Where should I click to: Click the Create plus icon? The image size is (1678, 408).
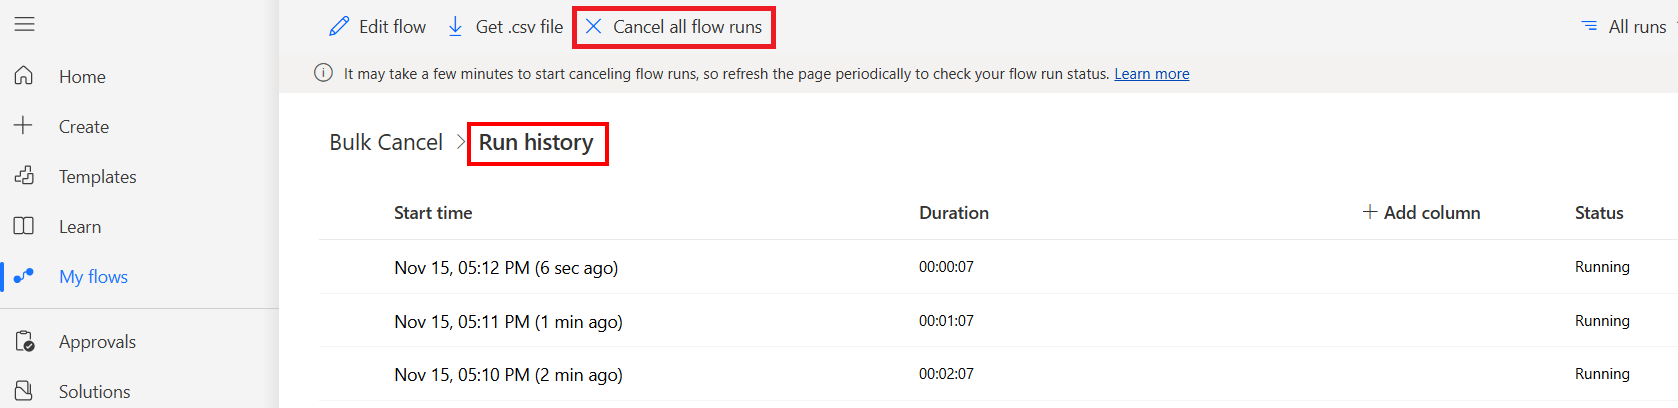24,126
